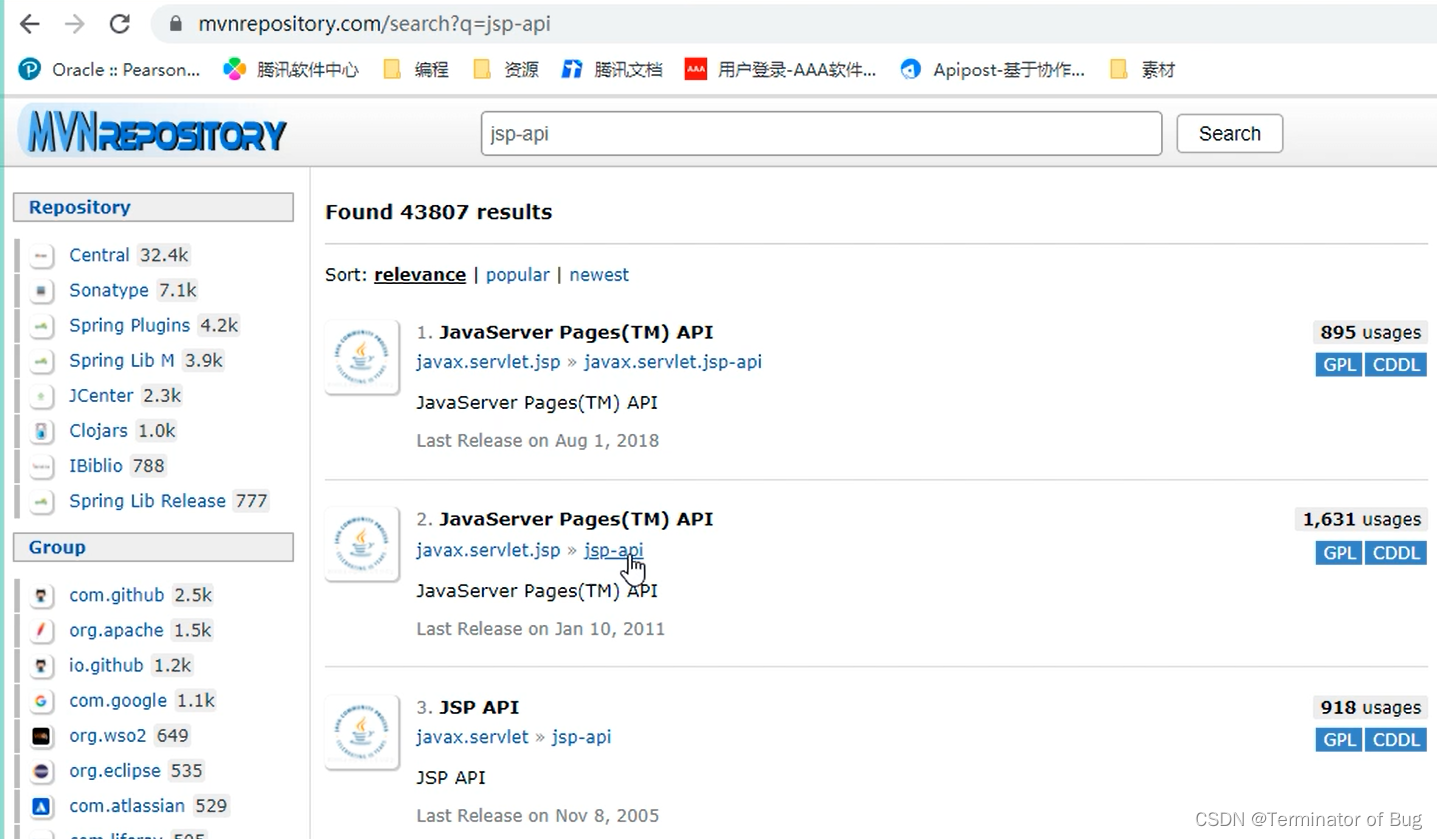Viewport: 1437px width, 839px height.
Task: Click the Central repository icon
Action: coord(41,256)
